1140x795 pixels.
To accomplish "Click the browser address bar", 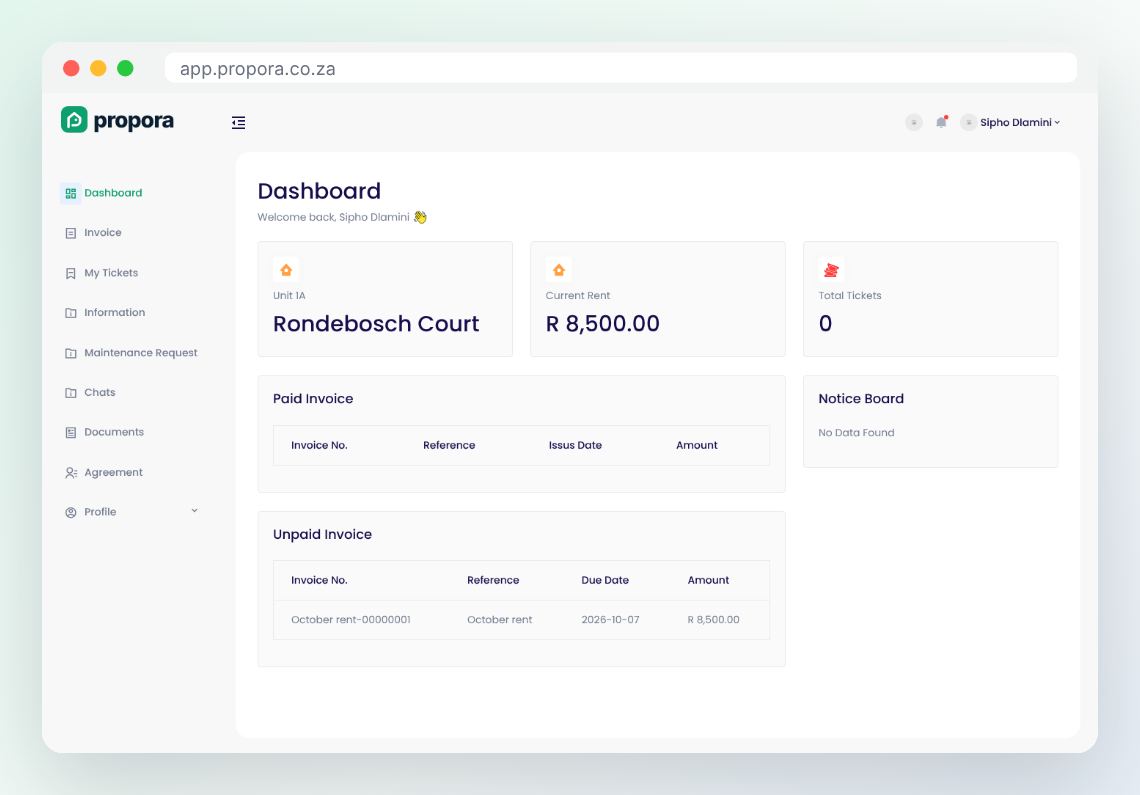I will (620, 68).
